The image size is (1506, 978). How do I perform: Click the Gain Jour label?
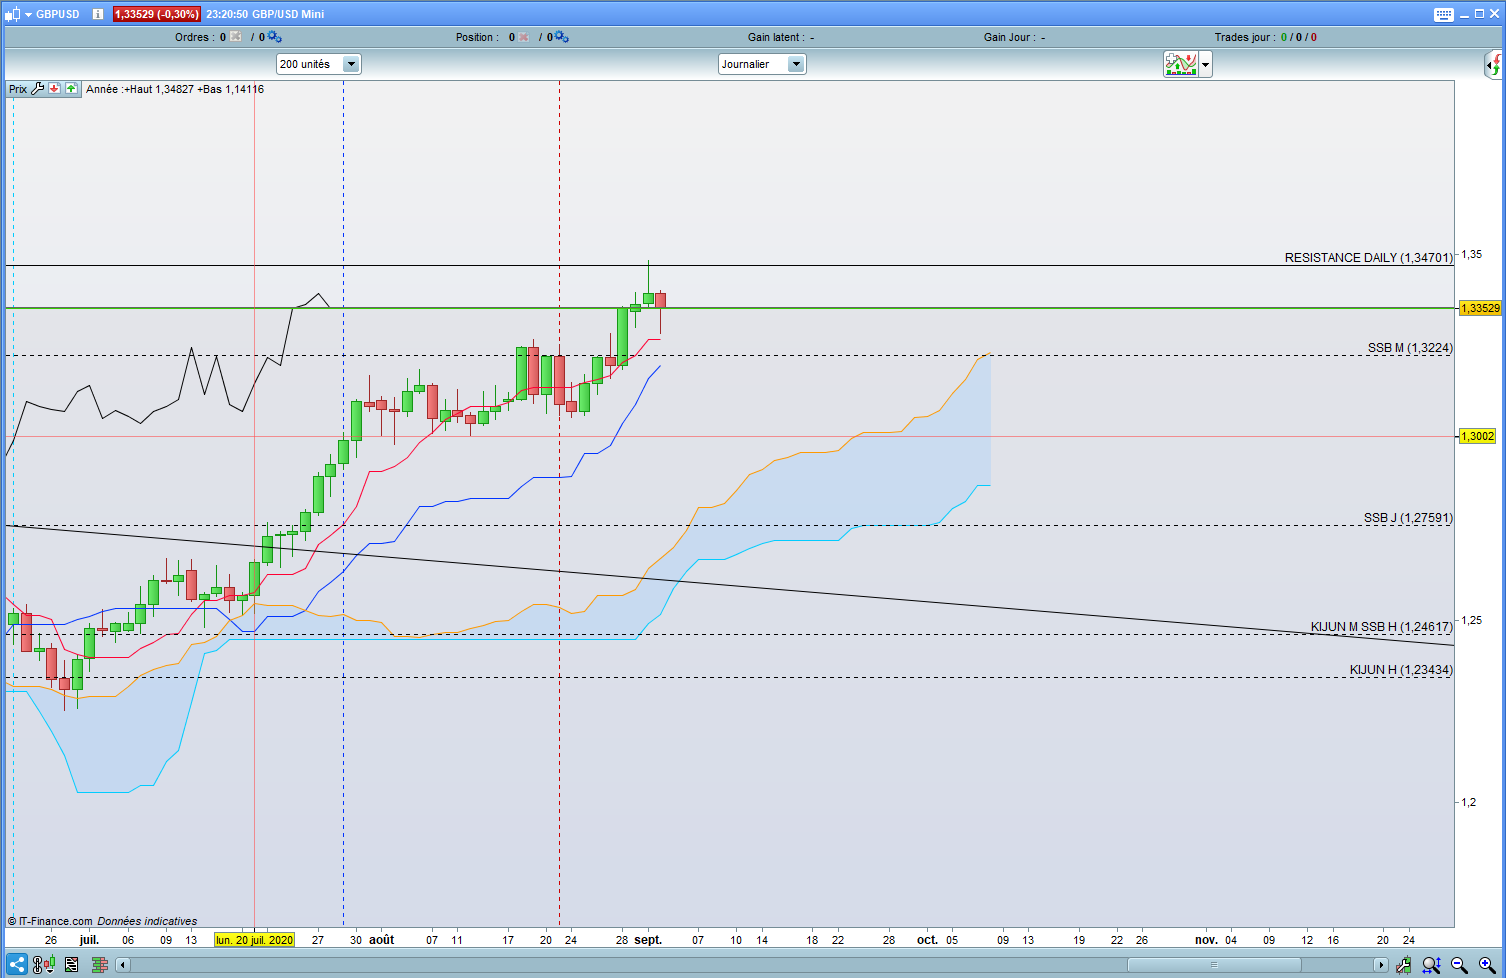point(1008,37)
